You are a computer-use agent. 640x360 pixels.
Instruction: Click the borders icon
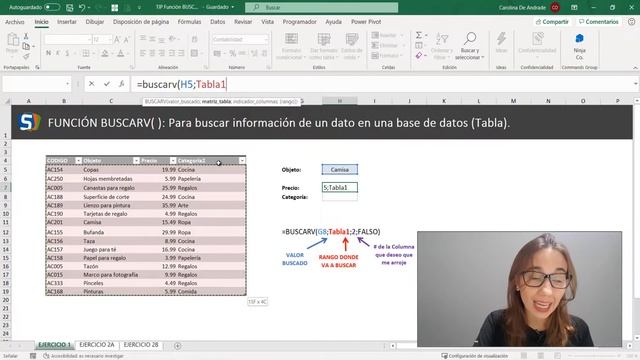coord(86,53)
